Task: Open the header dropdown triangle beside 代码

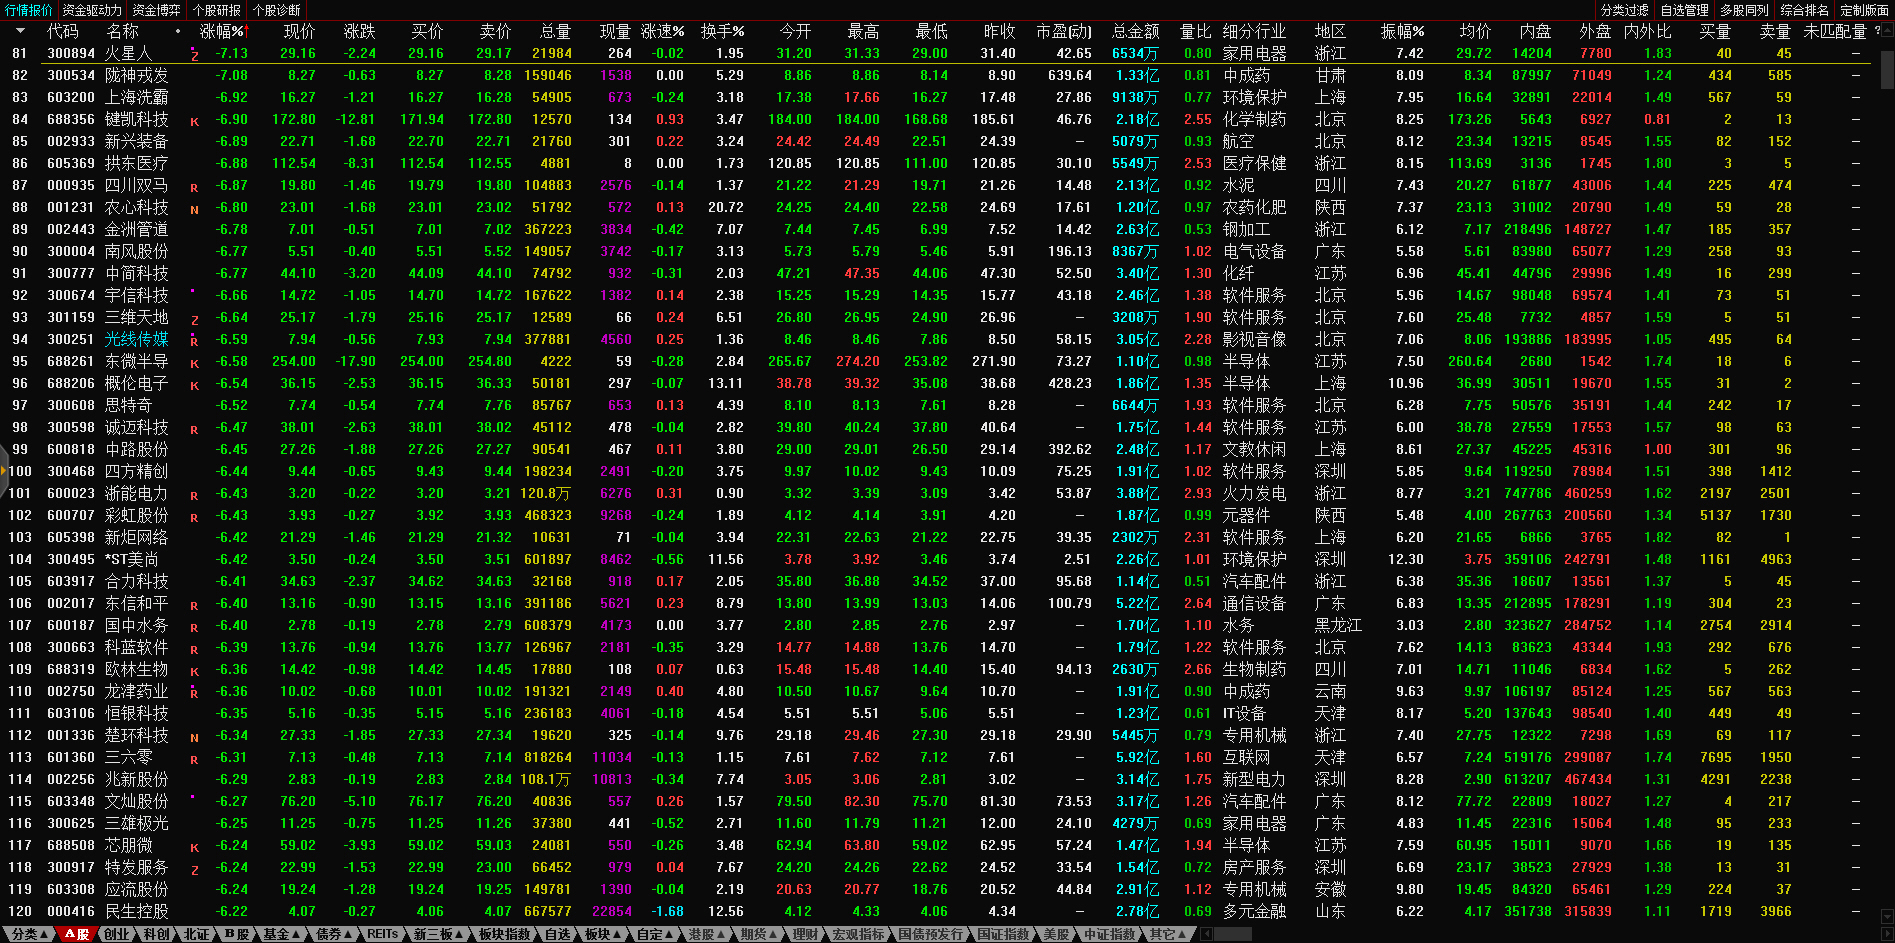Action: point(20,31)
